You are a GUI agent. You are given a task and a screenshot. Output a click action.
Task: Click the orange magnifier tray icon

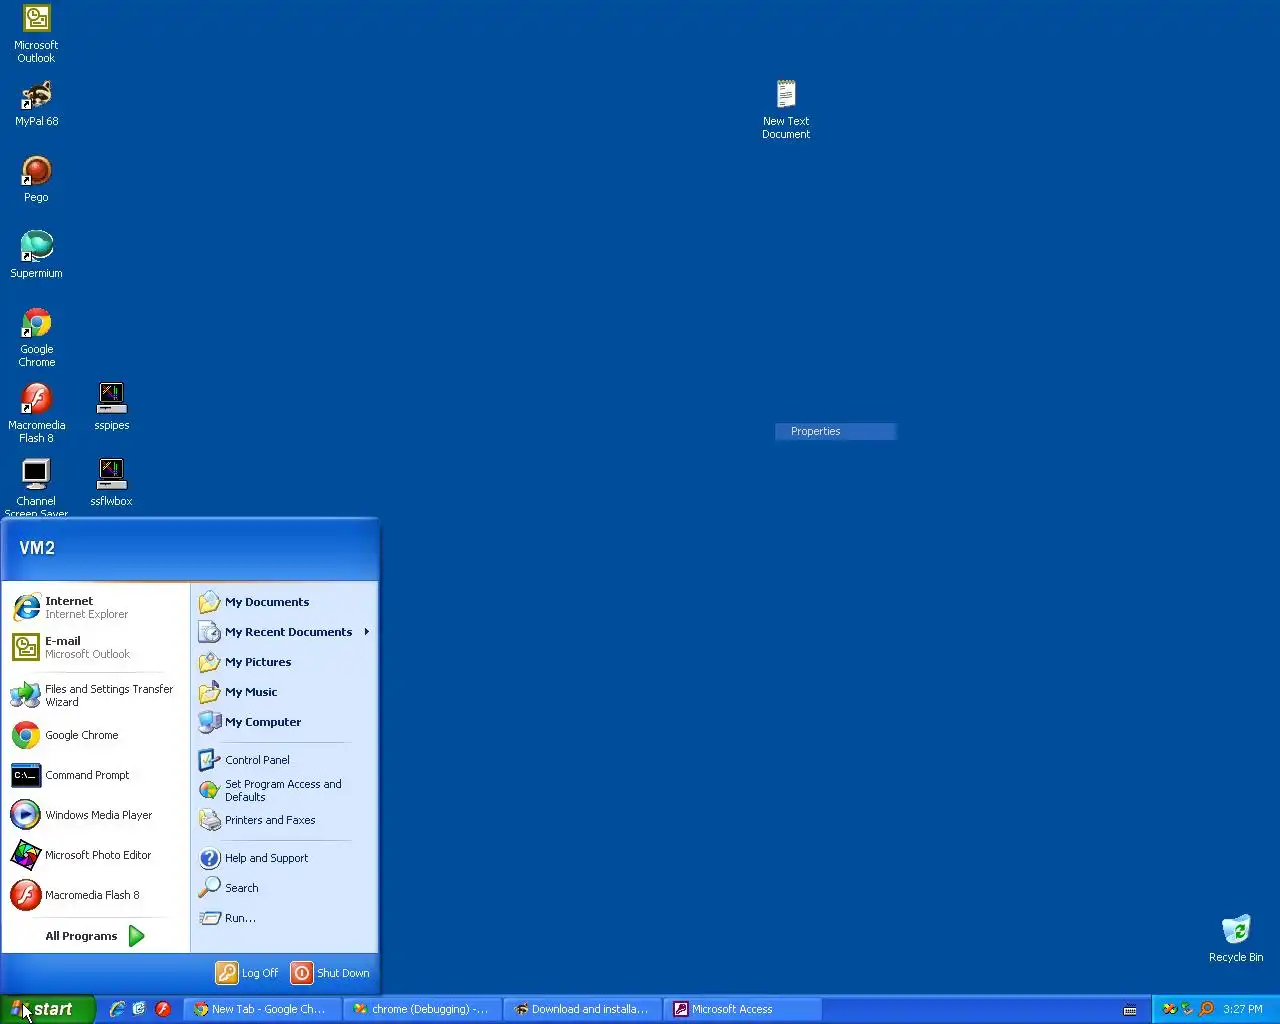(1206, 1009)
